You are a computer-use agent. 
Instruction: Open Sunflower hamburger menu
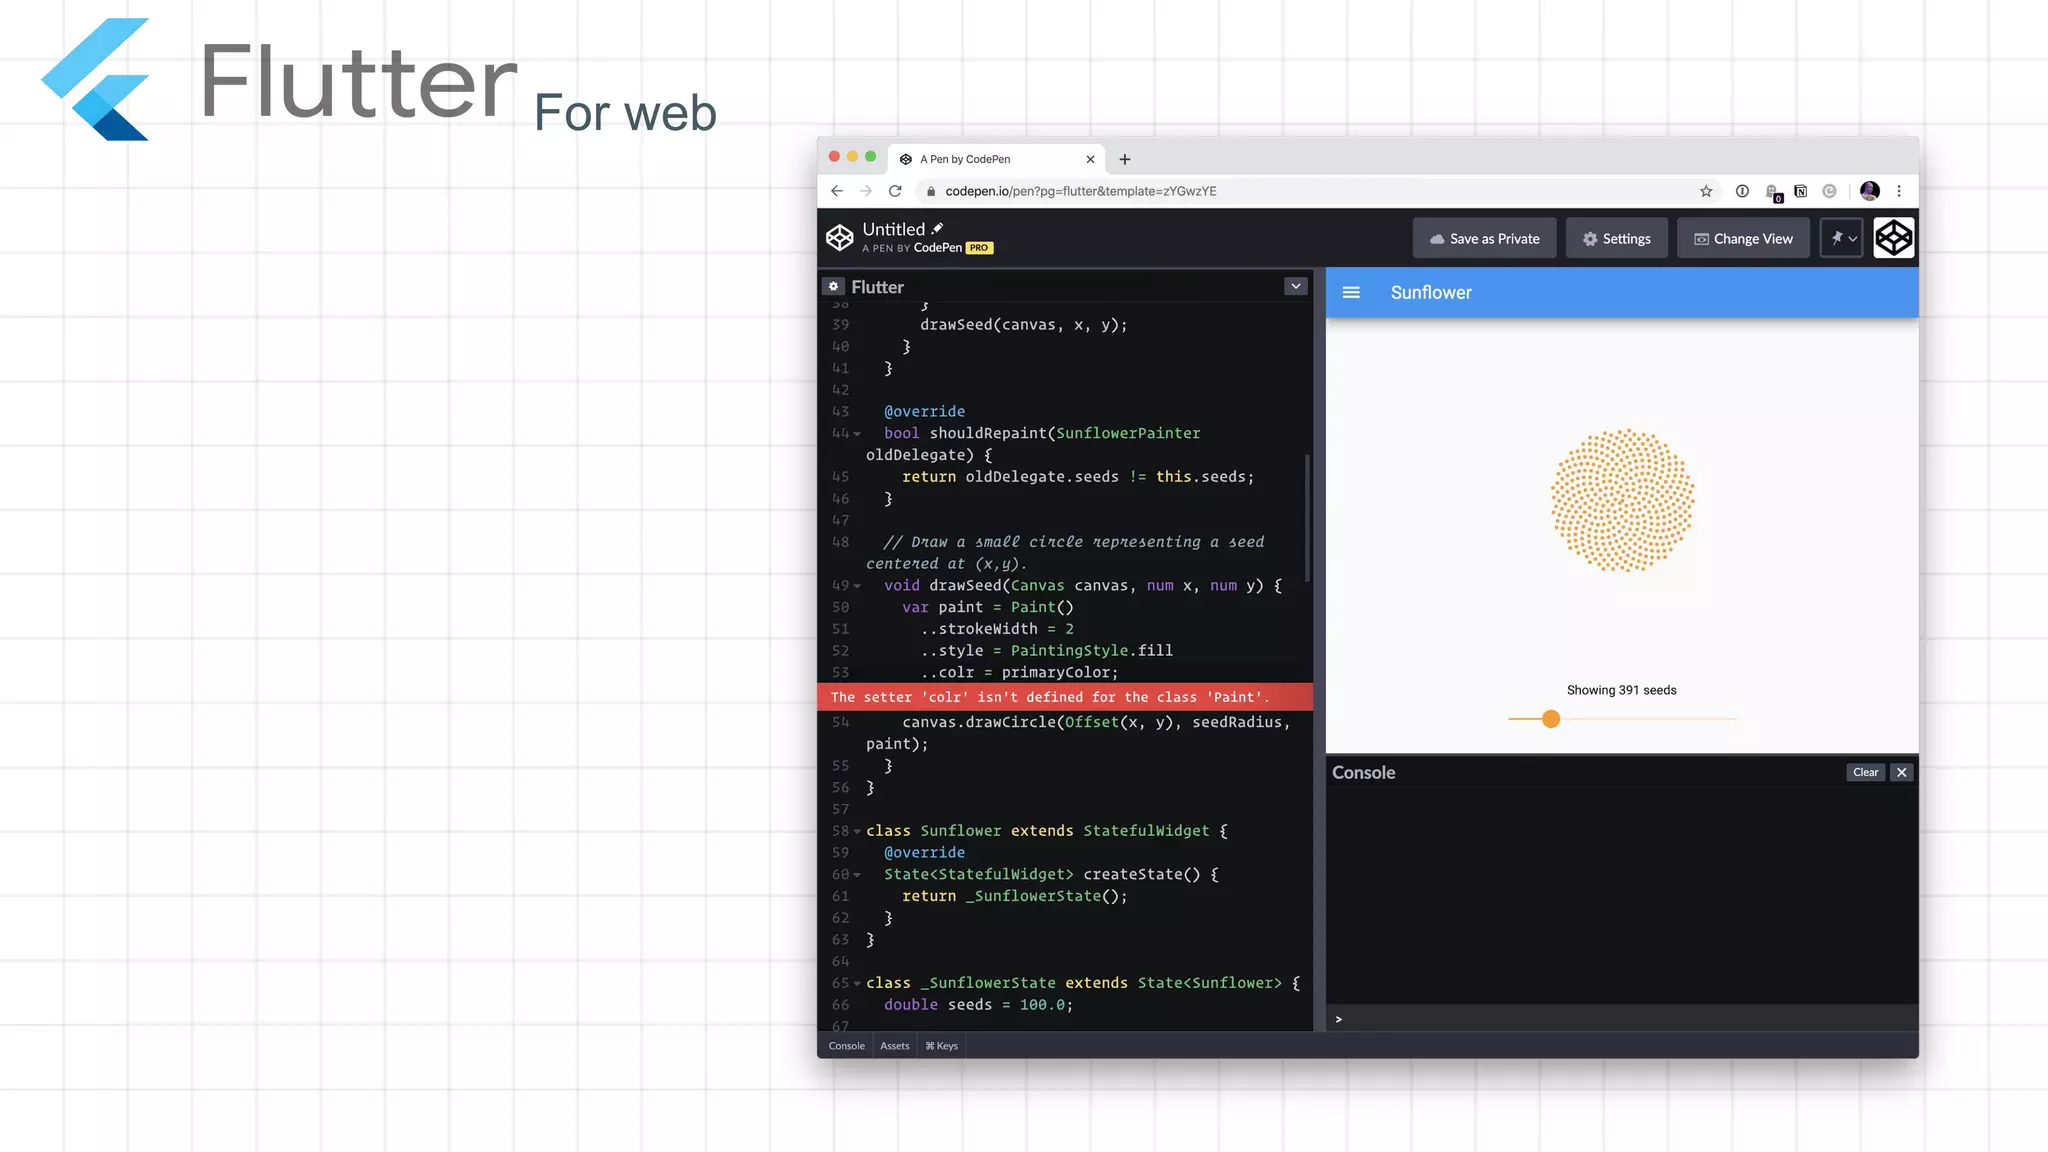(1351, 293)
